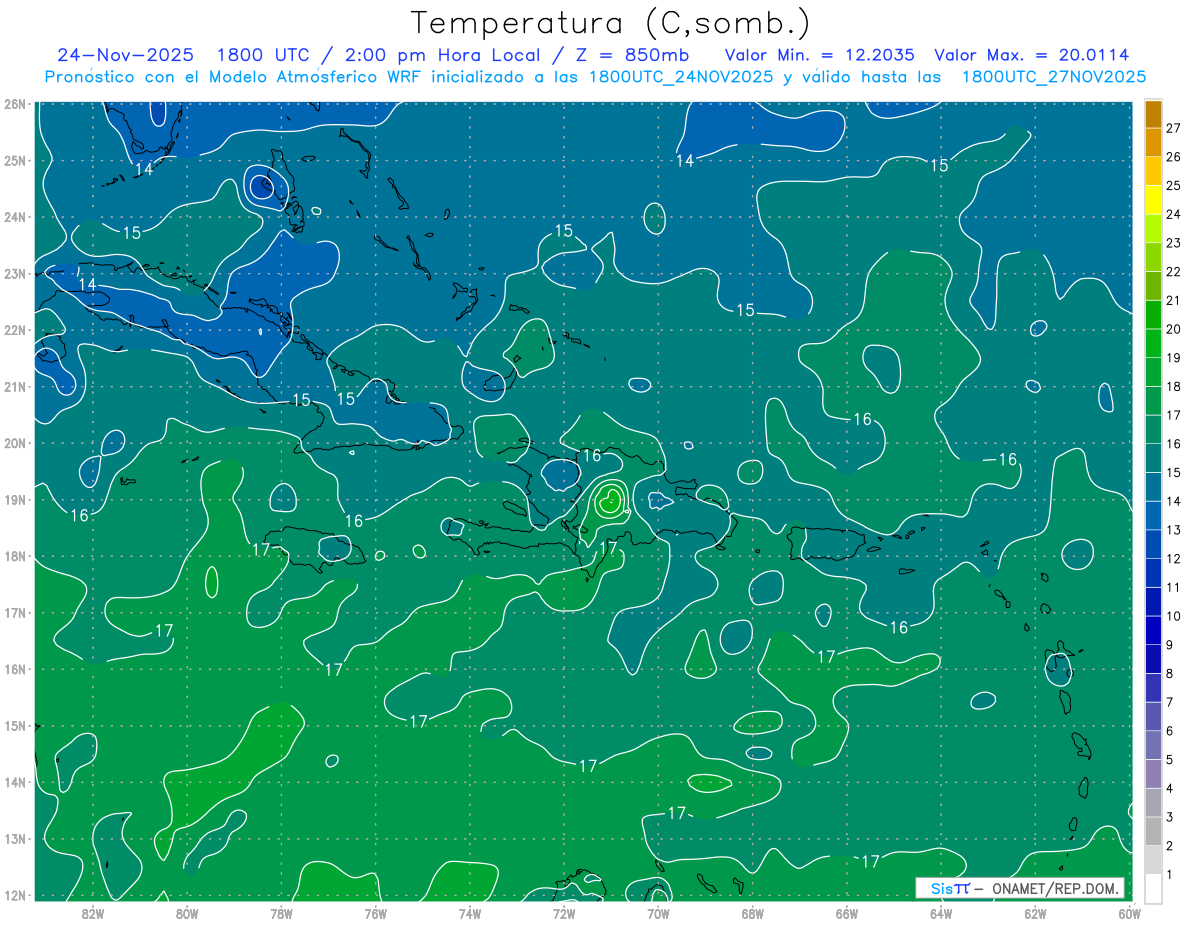The height and width of the screenshot is (927, 1200).
Task: Click the 24N latitude axis label
Action: click(14, 217)
